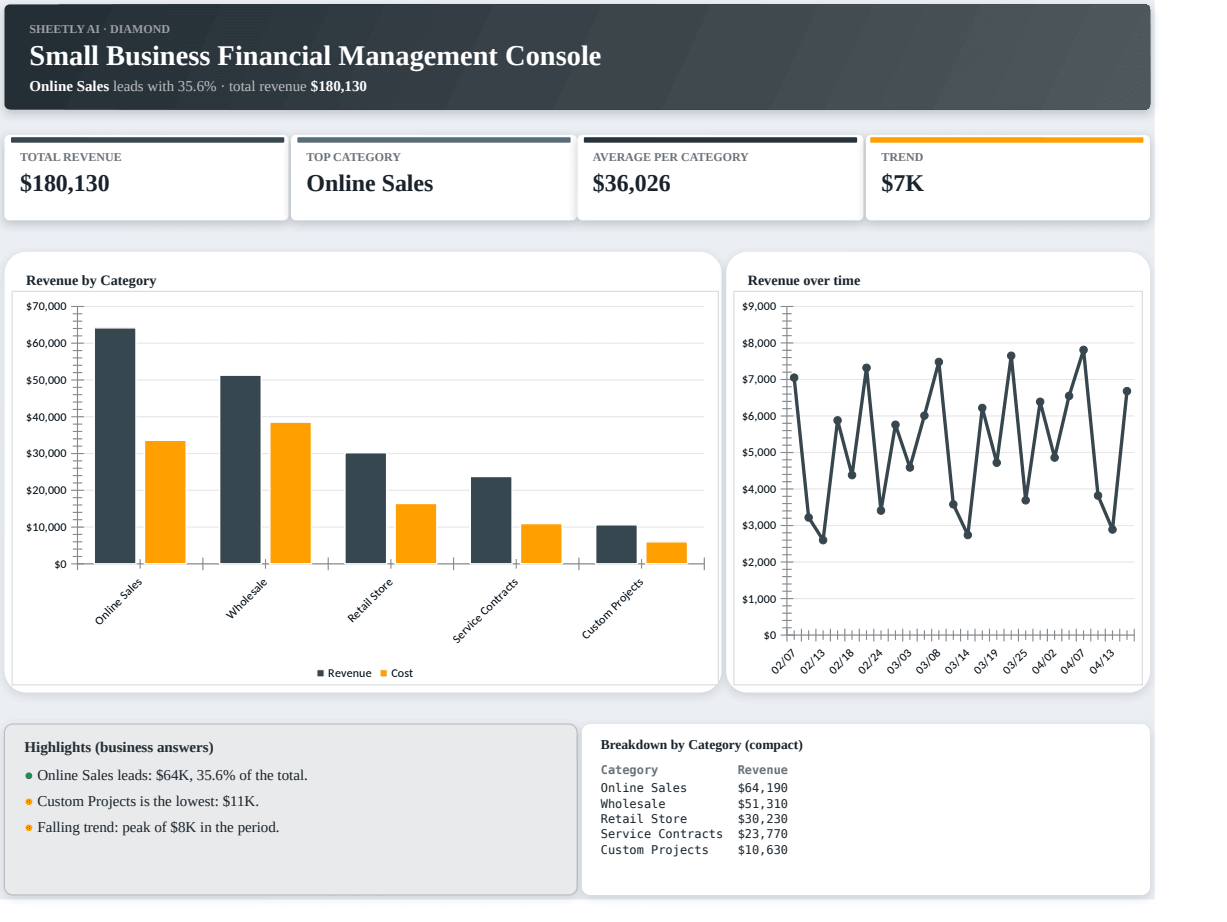Click the Revenue by Category chart title

point(91,281)
